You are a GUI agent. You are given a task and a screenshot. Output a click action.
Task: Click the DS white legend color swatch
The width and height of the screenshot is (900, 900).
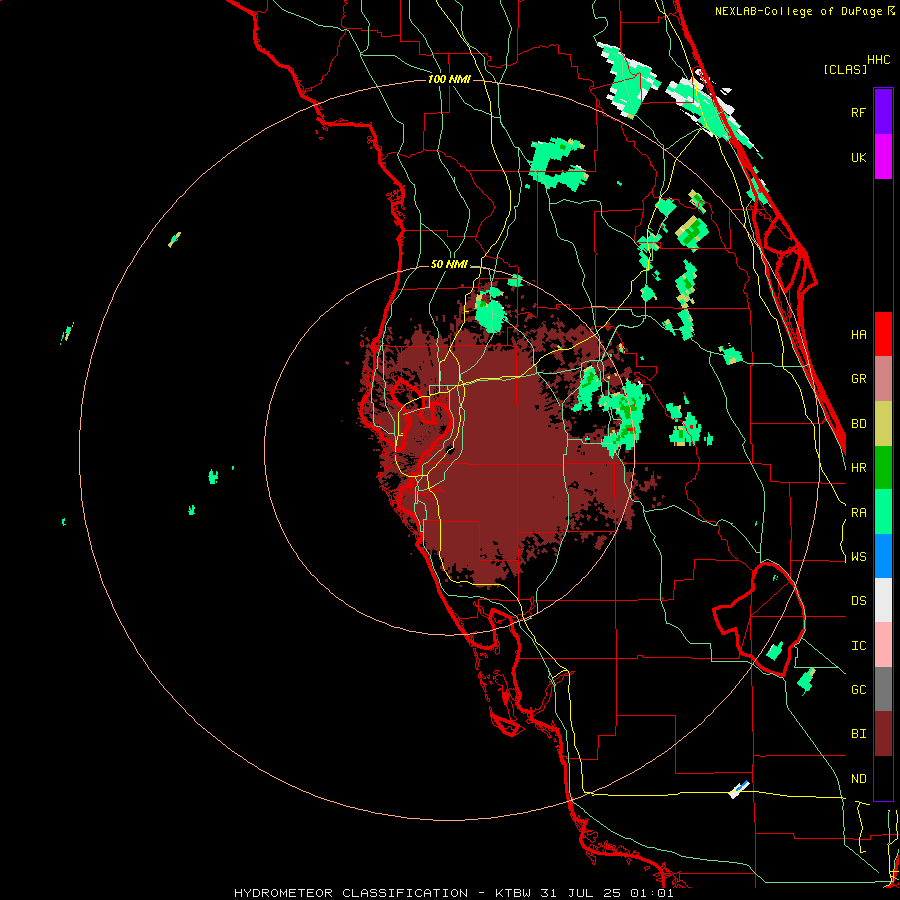tap(883, 600)
